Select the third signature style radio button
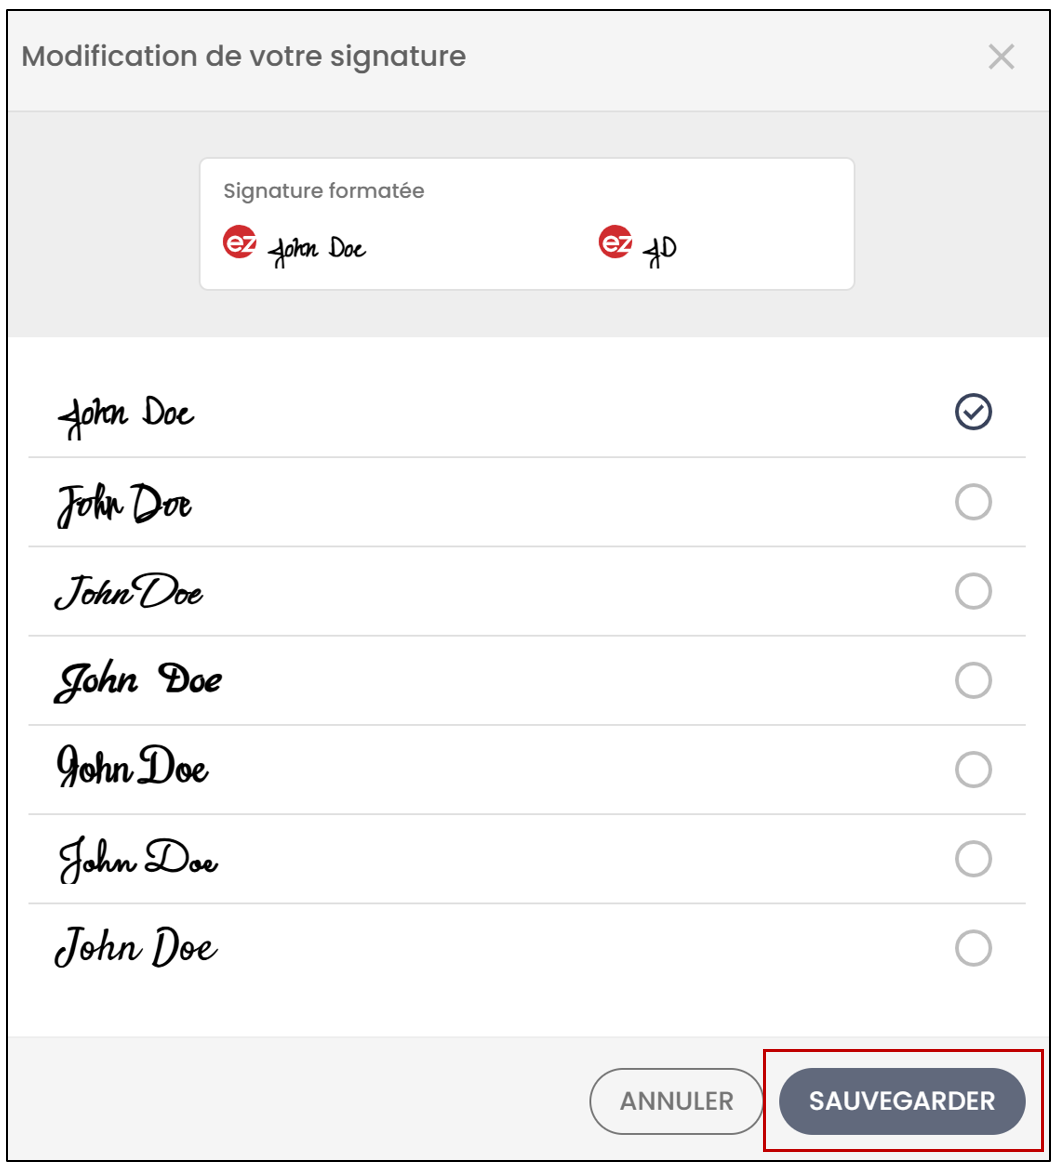 click(x=973, y=591)
